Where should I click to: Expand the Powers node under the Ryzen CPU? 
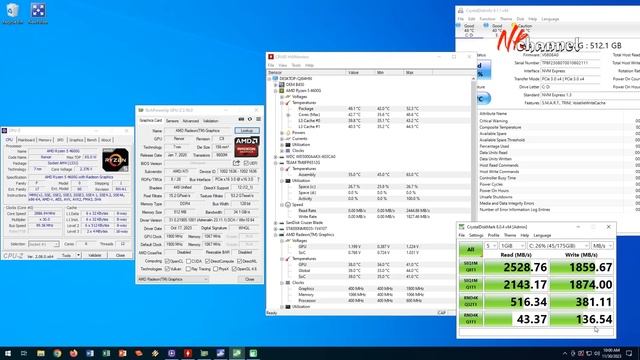(x=282, y=133)
